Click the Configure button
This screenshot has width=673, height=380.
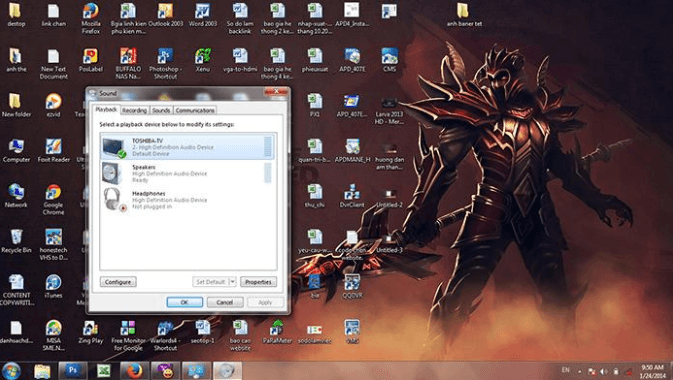coord(118,282)
